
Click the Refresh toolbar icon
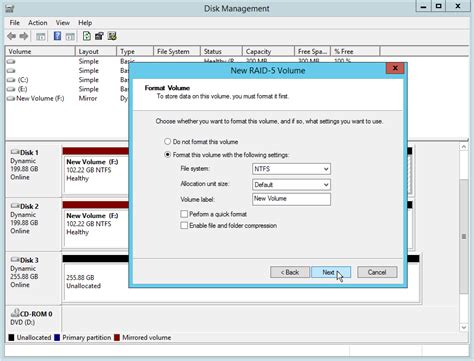(87, 36)
